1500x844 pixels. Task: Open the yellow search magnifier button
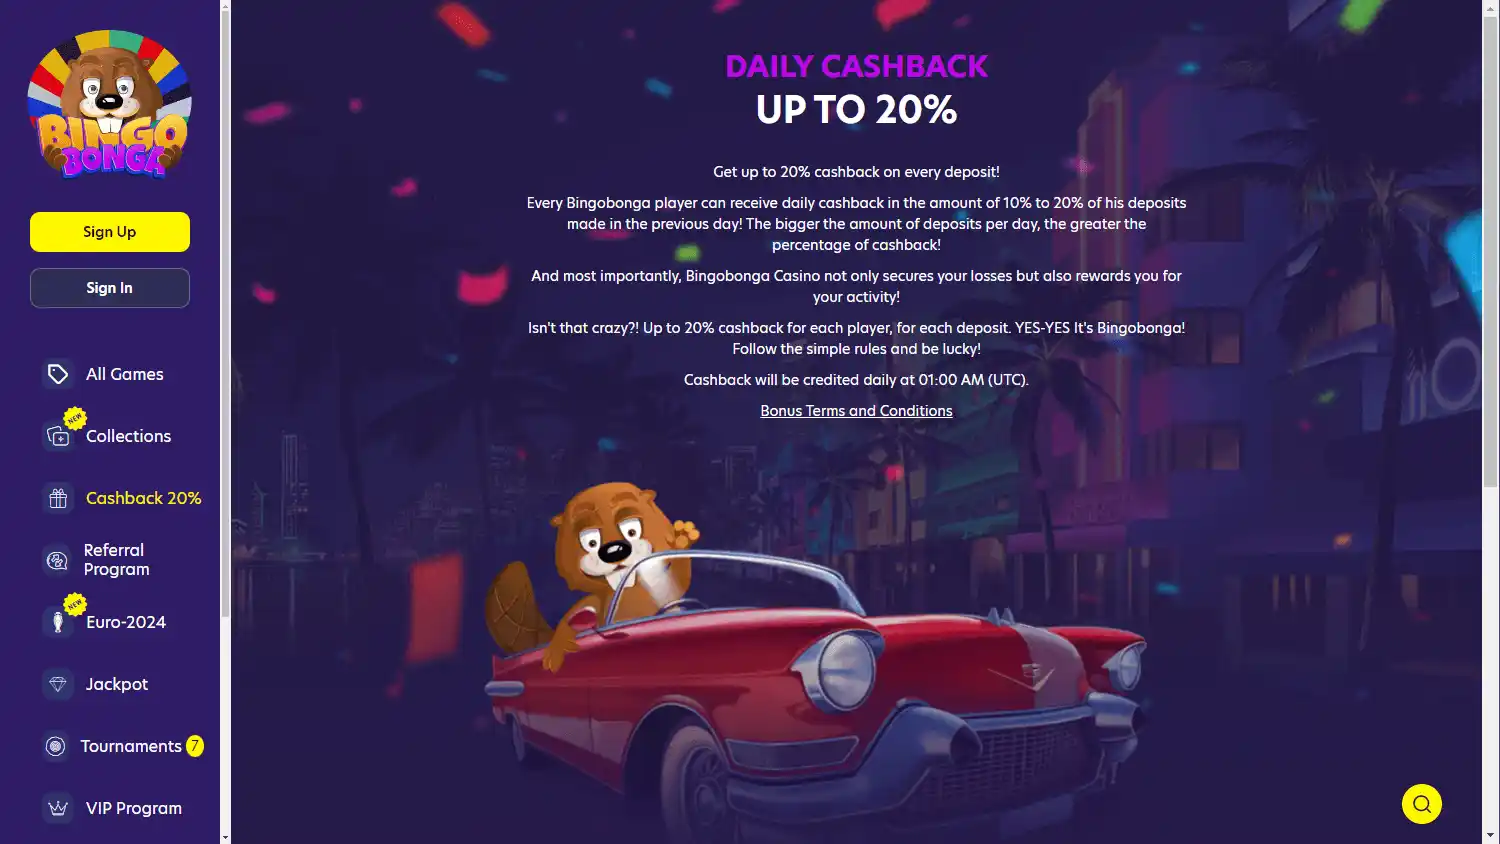[x=1421, y=804]
